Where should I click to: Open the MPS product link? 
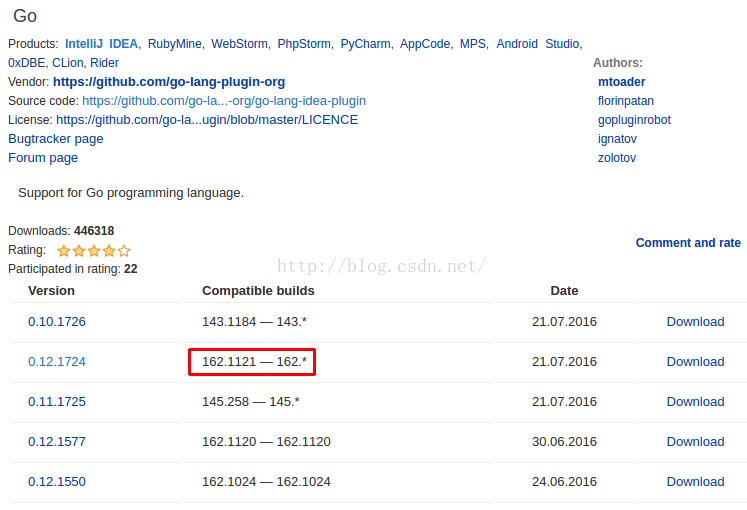[473, 44]
